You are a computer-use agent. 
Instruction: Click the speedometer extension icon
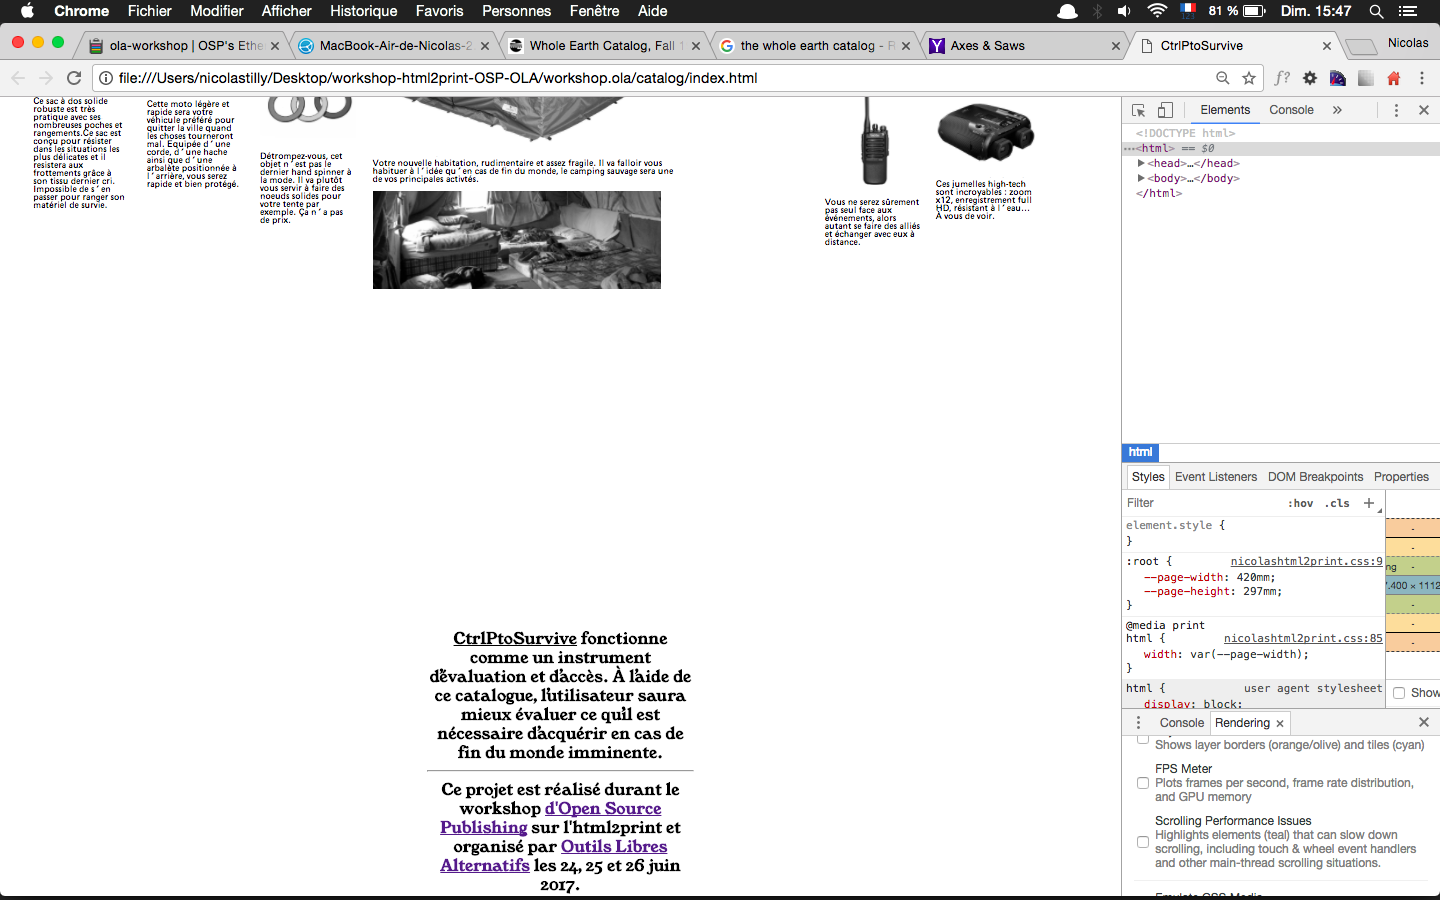[1338, 78]
